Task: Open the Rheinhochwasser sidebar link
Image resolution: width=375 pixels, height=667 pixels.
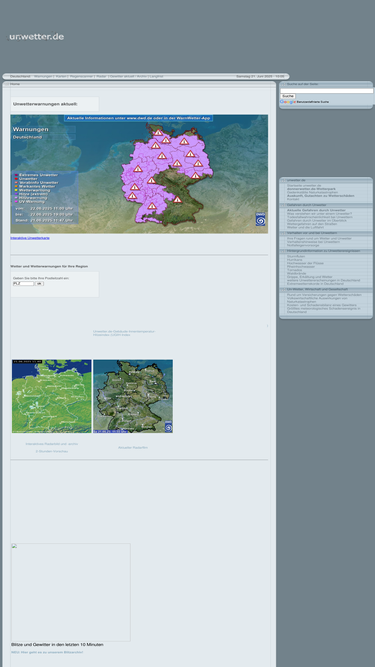Action: pos(301,266)
